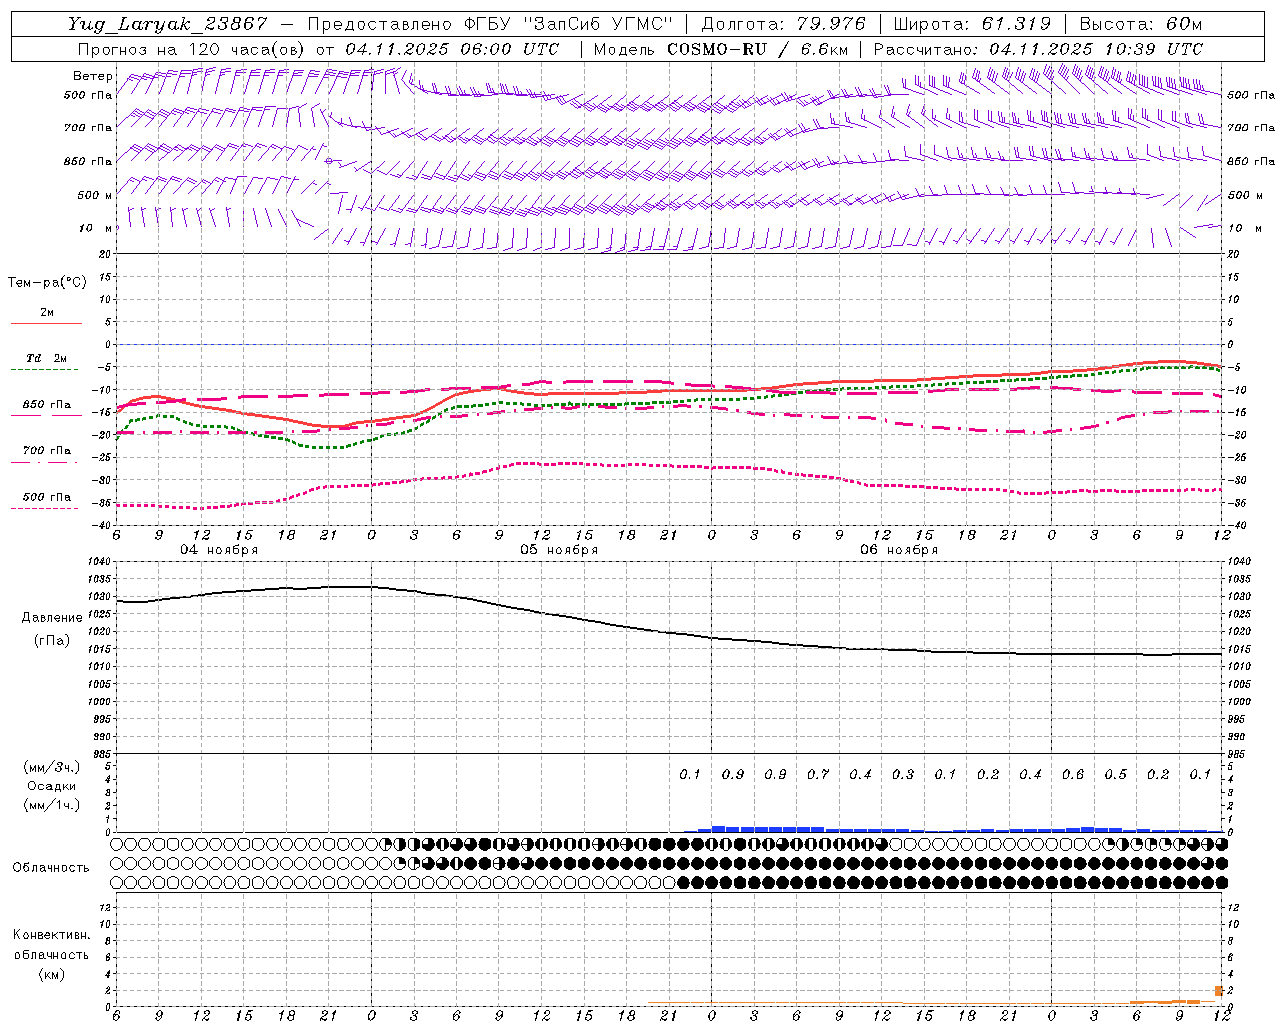Click the 'Конвективн.' convective cloud label
This screenshot has width=1280, height=1024.
click(x=51, y=935)
